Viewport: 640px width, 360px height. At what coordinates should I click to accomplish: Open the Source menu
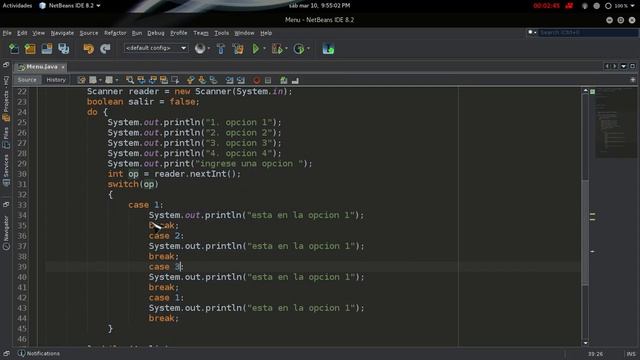click(89, 33)
